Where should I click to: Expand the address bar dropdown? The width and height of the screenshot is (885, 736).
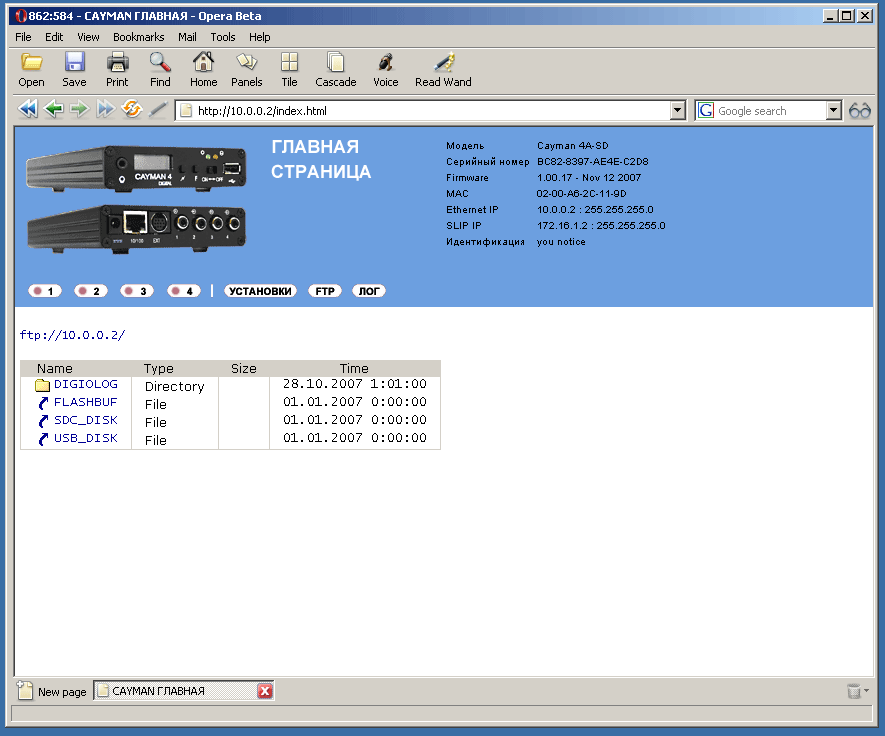coord(678,110)
